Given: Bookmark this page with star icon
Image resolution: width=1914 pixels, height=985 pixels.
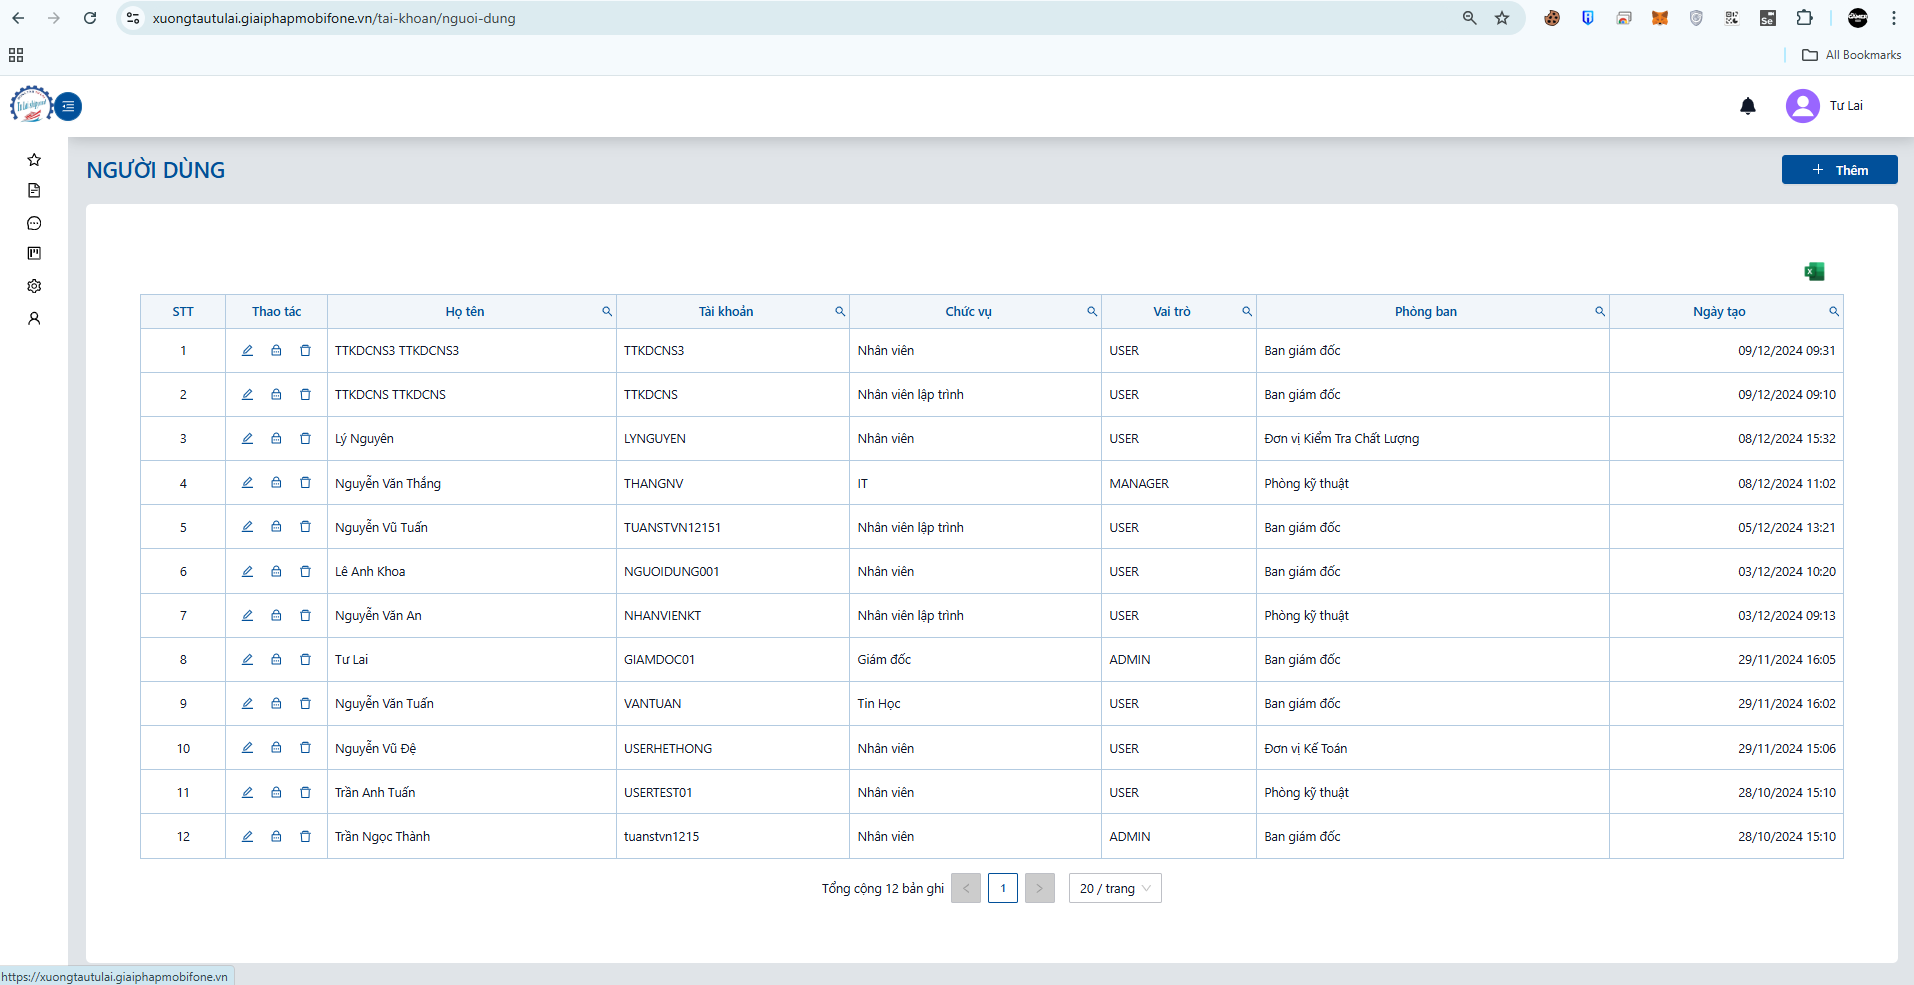Looking at the screenshot, I should coord(1502,18).
